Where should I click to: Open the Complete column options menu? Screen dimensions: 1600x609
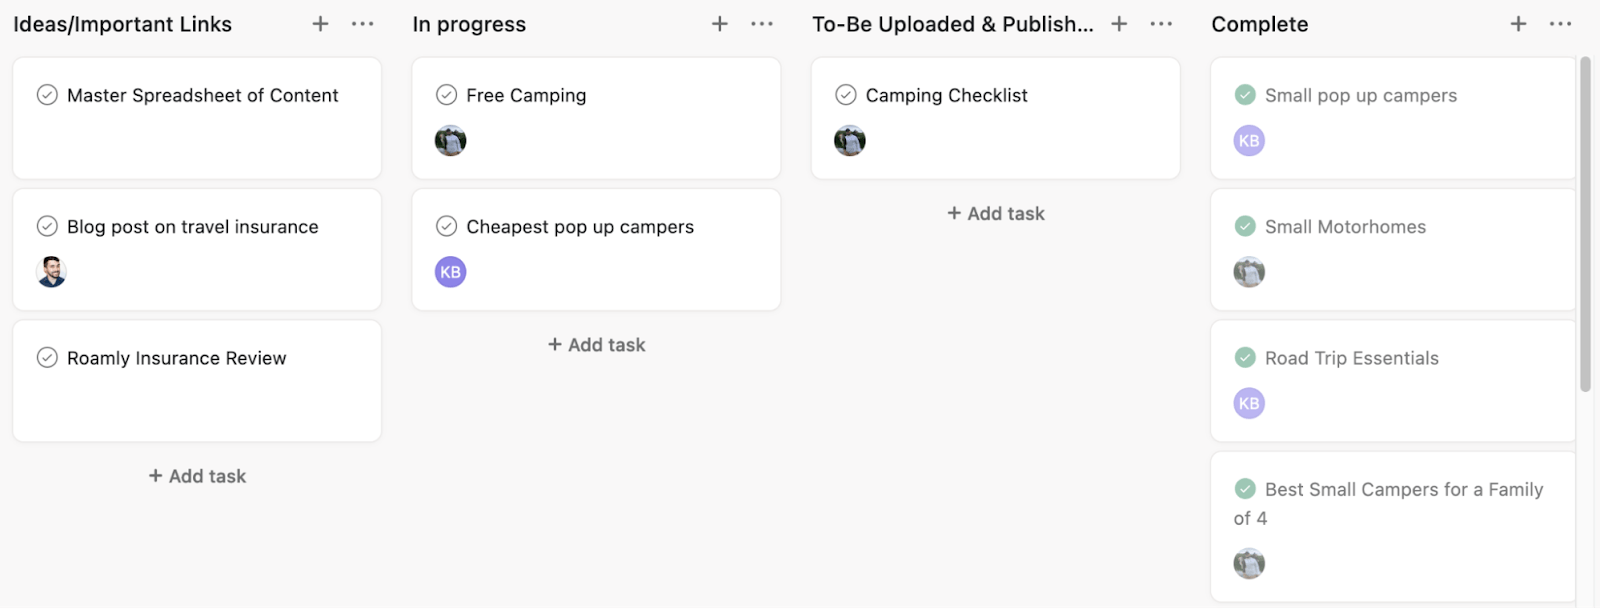[x=1560, y=23]
